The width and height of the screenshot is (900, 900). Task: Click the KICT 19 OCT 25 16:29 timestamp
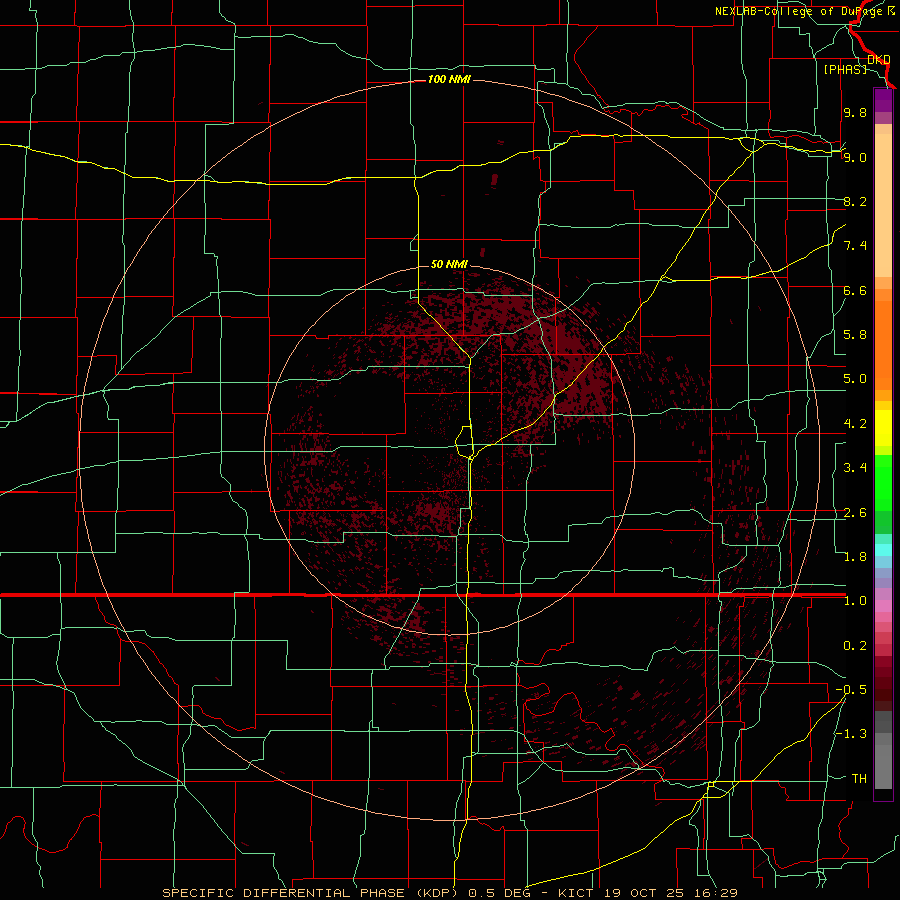coord(647,893)
